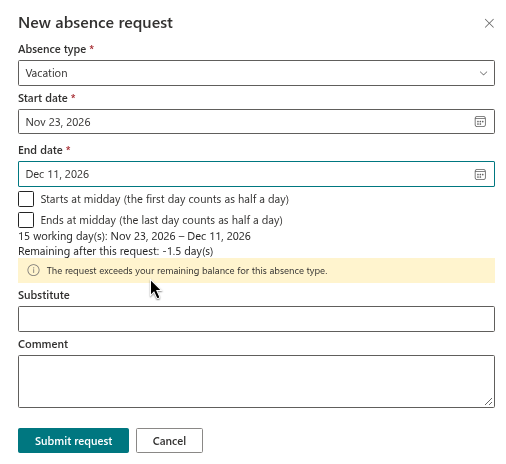Click 'Remaining after this request: -1.5 day(s)' text
Screen dimensions: 506x464
[x=116, y=251]
